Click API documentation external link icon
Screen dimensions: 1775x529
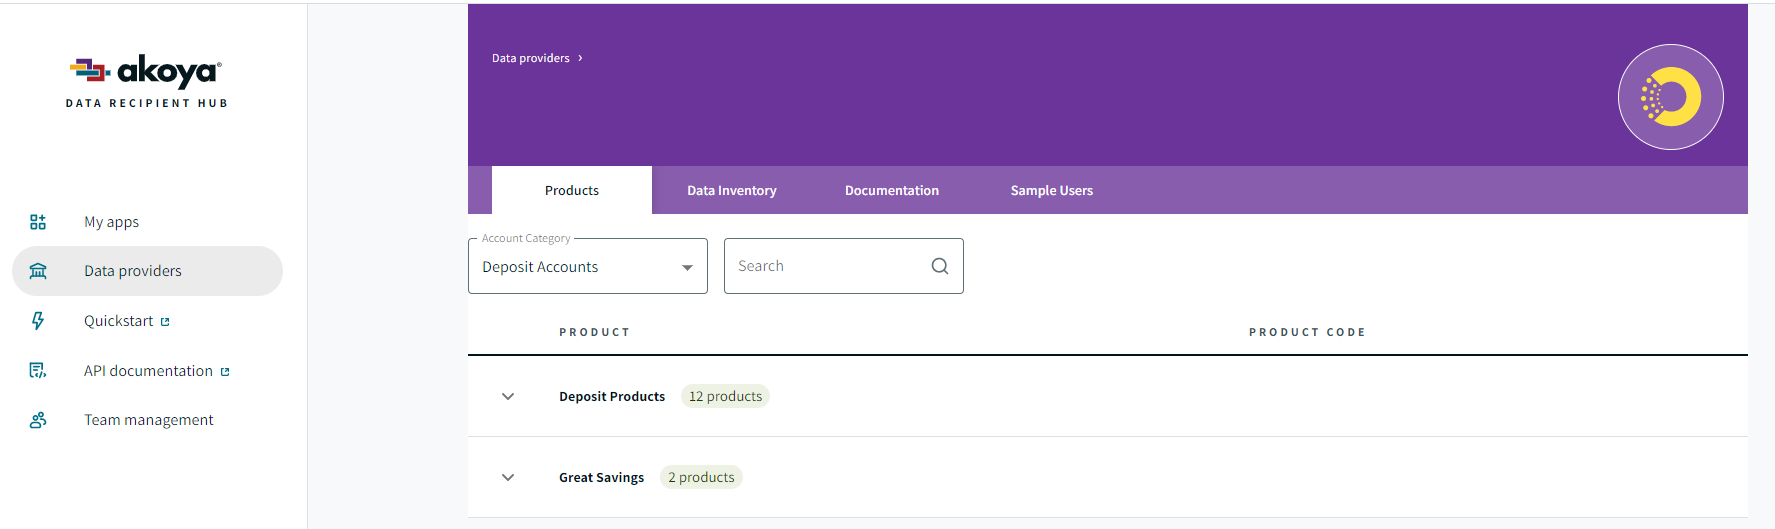tap(225, 372)
